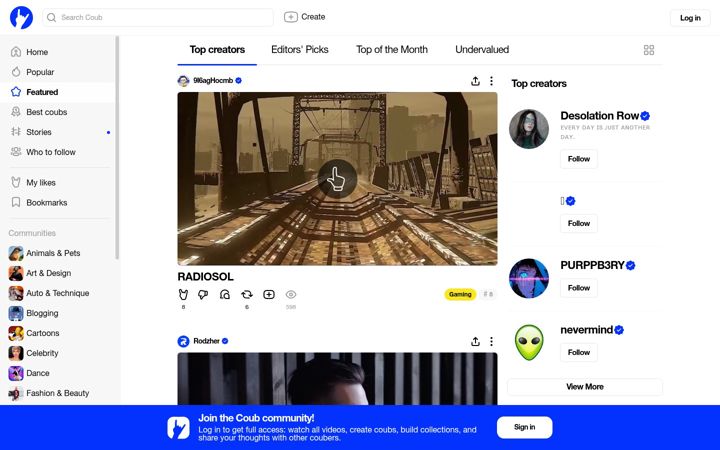Open the nevermind profile name
The width and height of the screenshot is (720, 450).
[586, 330]
